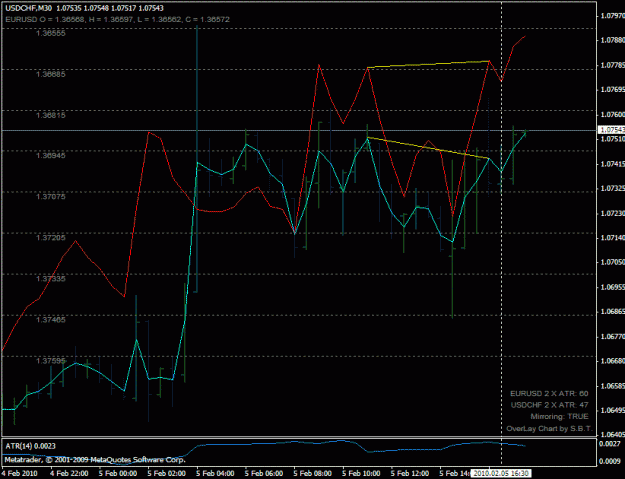Click the EURUSD overlay level 1.36685

click(51, 74)
